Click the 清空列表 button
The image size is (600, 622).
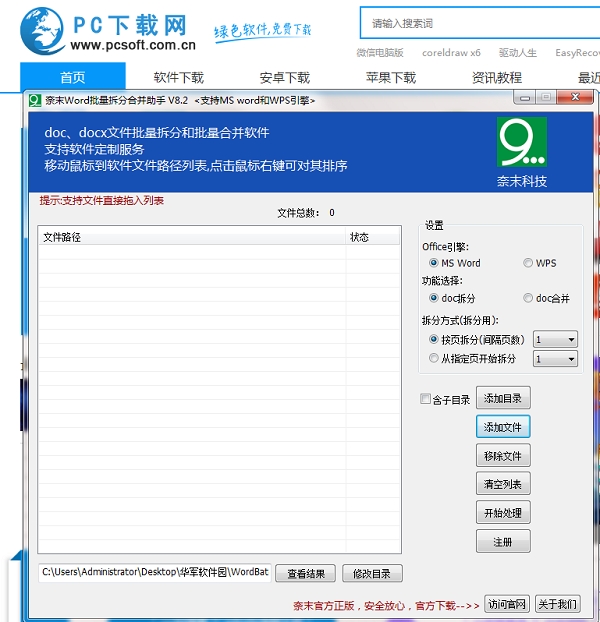tap(503, 484)
